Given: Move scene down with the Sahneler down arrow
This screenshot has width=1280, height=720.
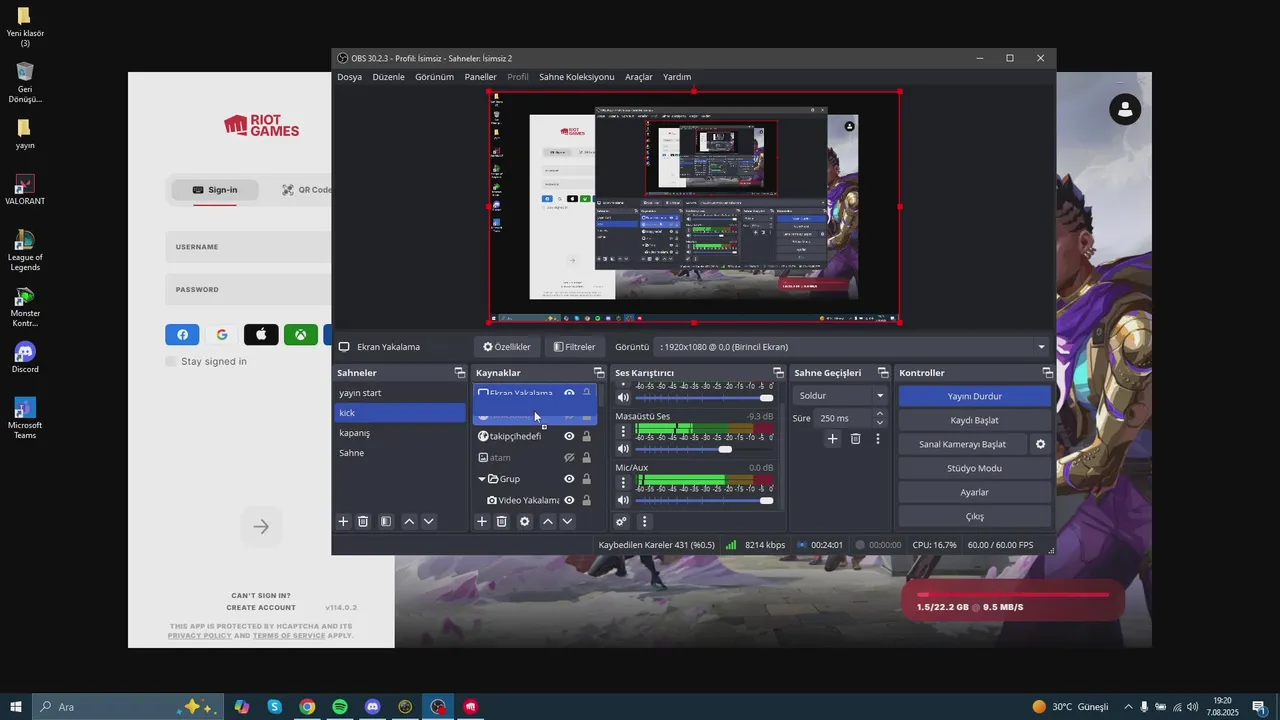Looking at the screenshot, I should point(429,521).
